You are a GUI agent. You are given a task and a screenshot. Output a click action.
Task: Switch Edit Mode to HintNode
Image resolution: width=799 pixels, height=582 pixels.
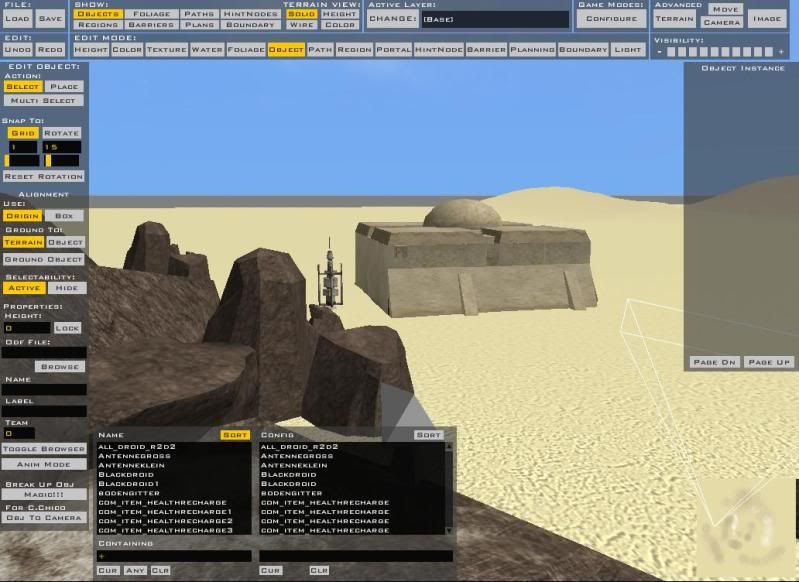439,49
